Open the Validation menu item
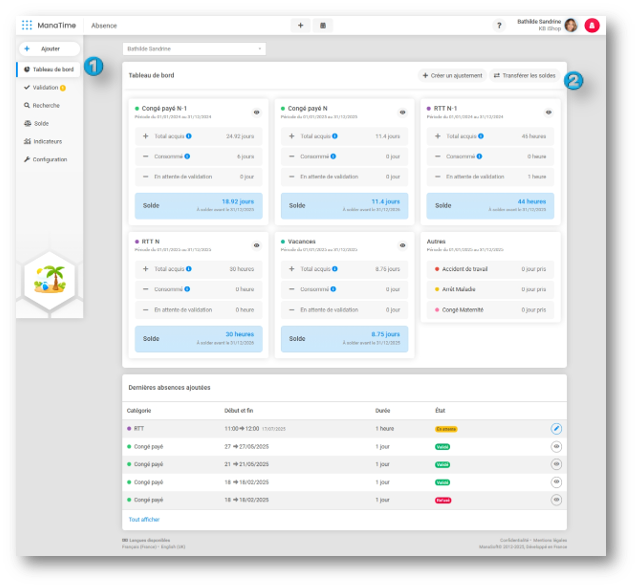Image resolution: width=637 pixels, height=587 pixels. tap(45, 87)
